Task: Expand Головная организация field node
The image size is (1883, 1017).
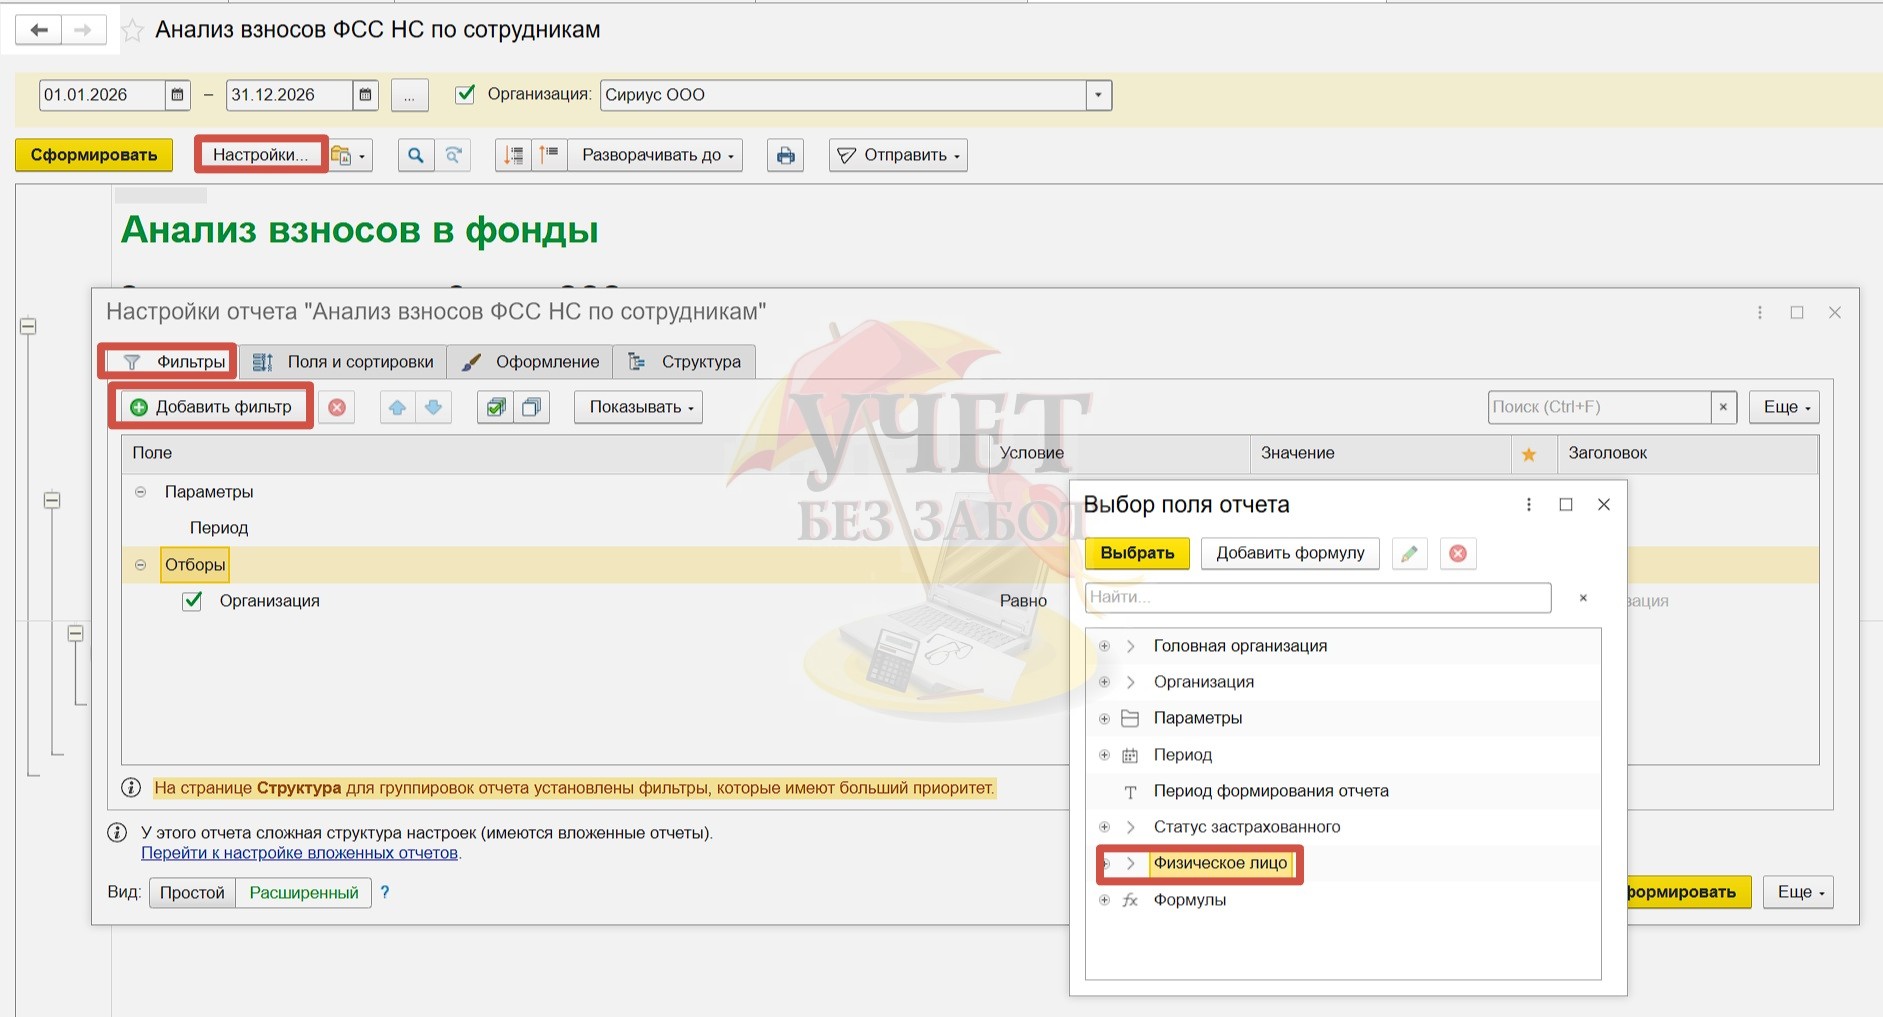Action: pyautogui.click(x=1104, y=646)
